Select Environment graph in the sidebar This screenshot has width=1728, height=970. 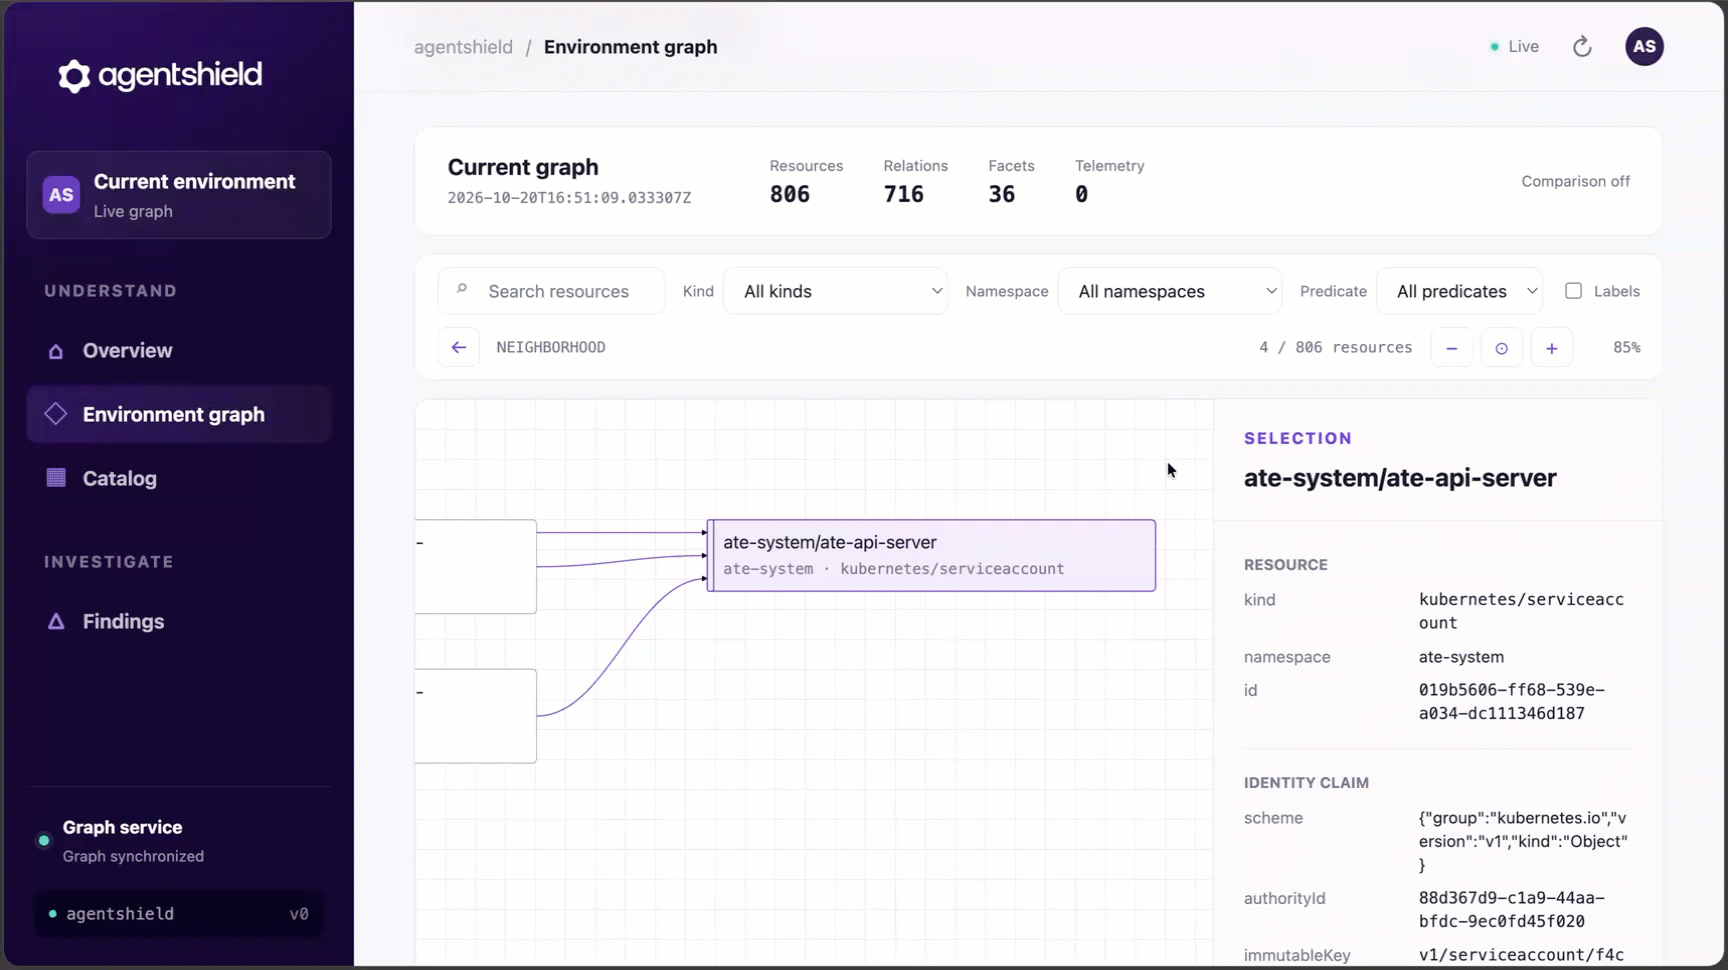(179, 414)
